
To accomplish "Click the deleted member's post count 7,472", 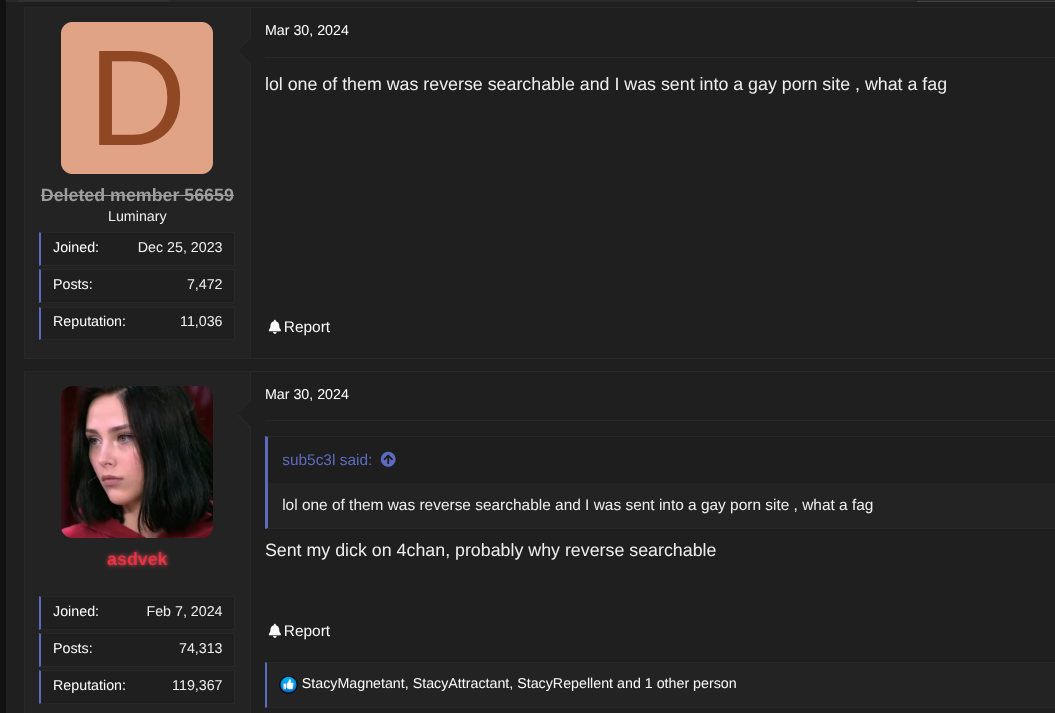I will pos(204,284).
